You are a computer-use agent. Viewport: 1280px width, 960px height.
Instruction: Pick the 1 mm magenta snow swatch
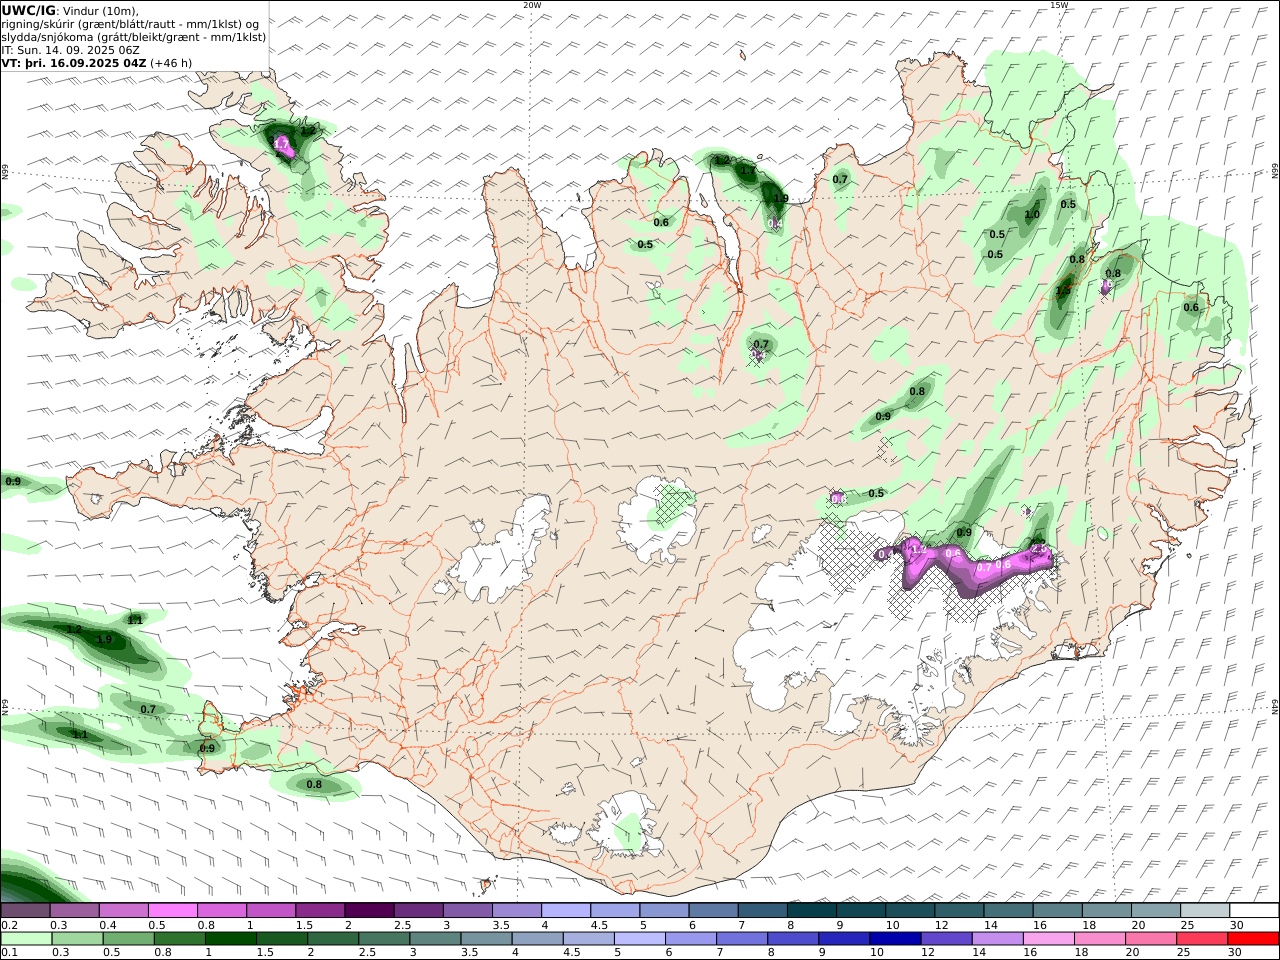[271, 911]
